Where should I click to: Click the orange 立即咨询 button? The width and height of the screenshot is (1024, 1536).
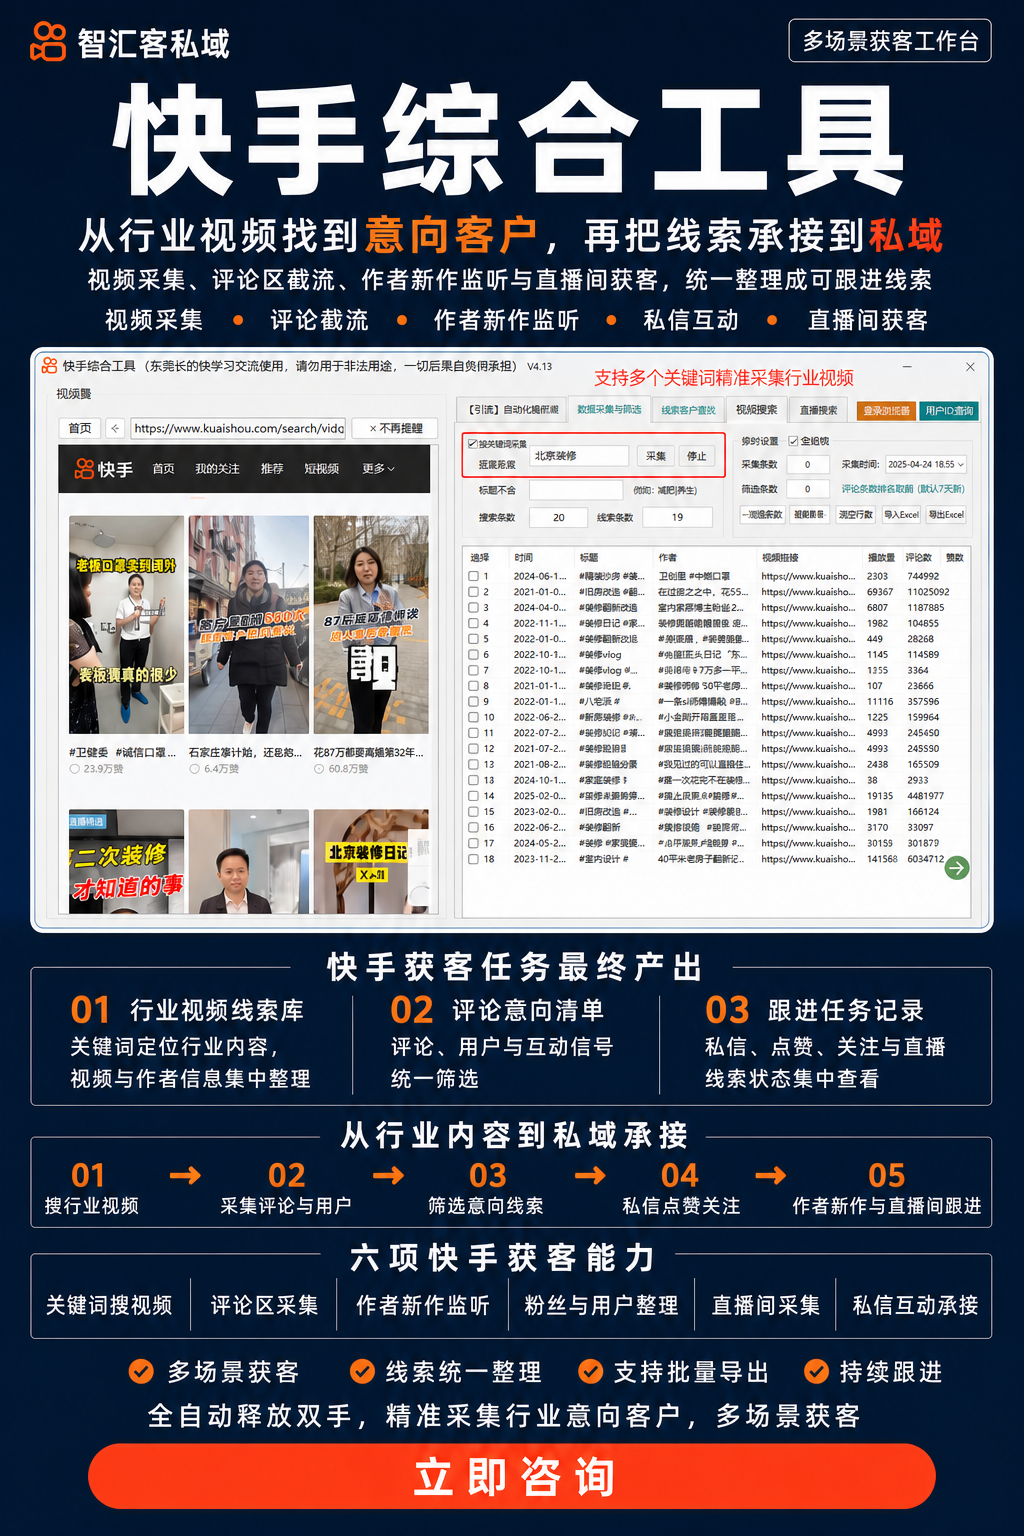tap(512, 1477)
